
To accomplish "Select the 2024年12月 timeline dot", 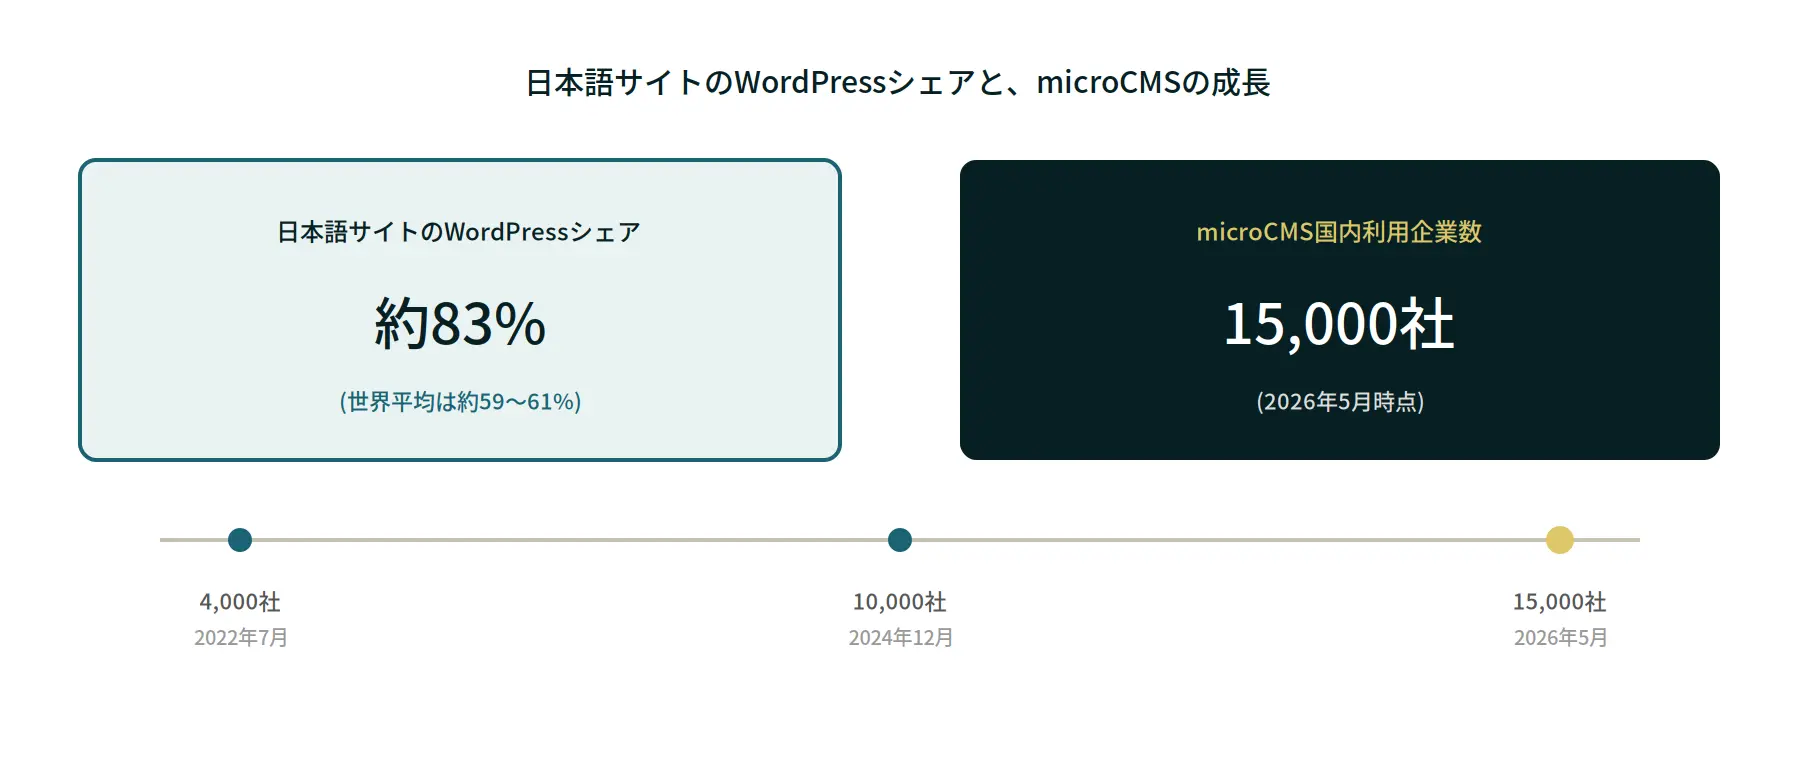I will [900, 540].
